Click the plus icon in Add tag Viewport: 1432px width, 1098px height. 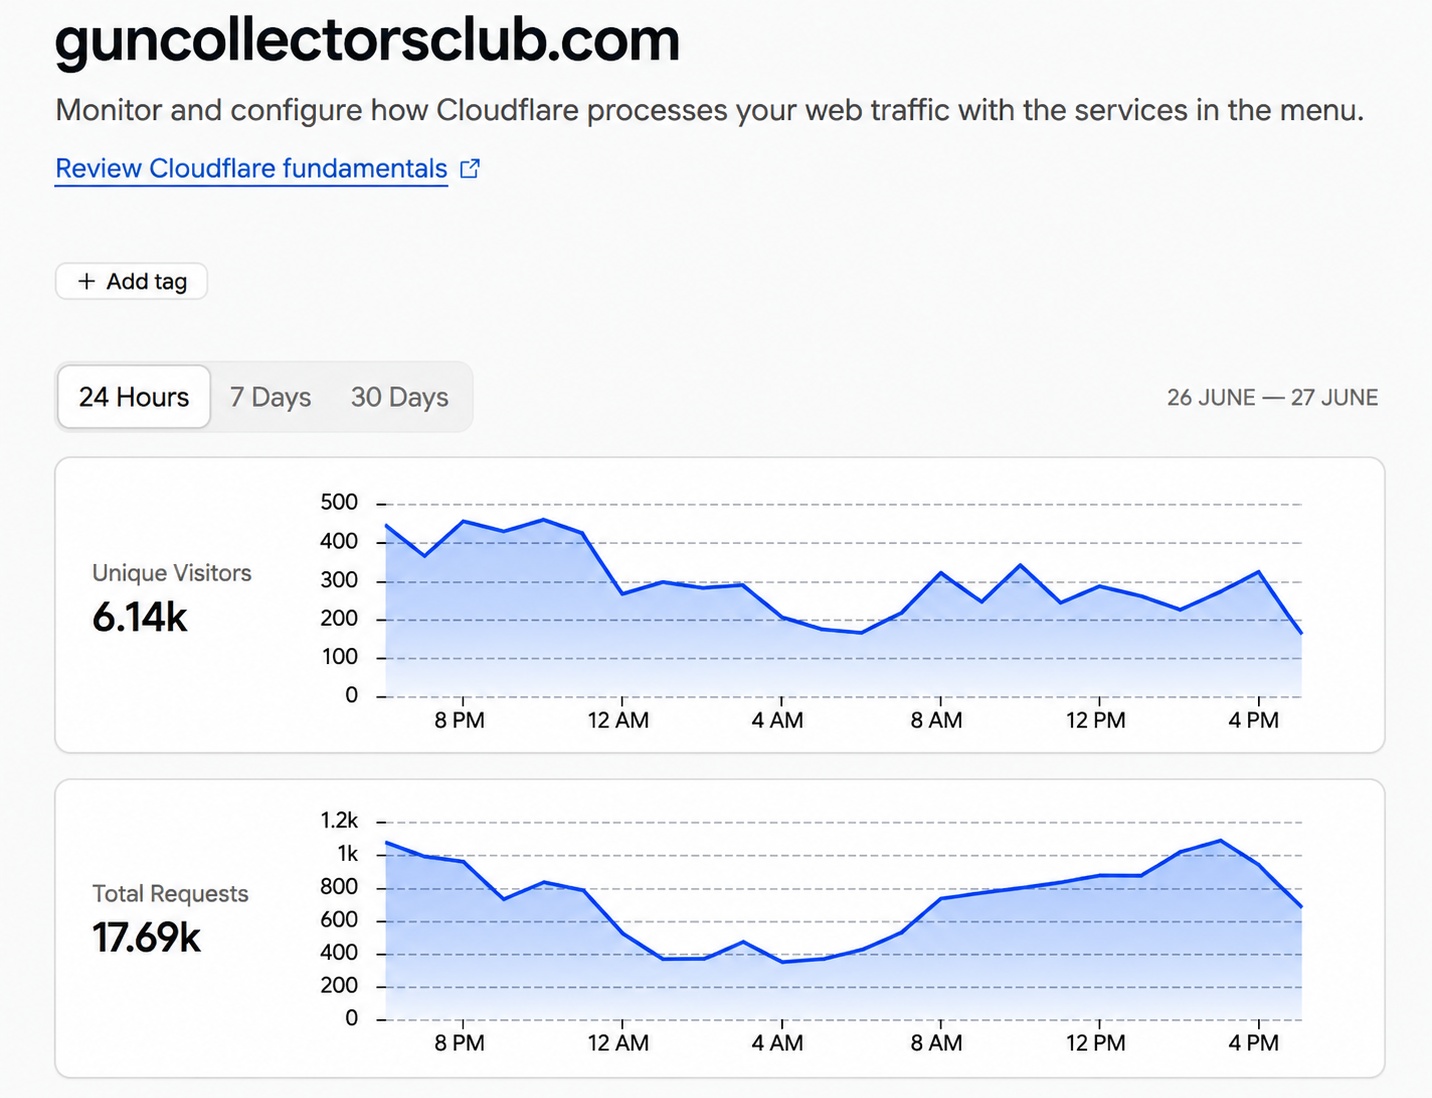[87, 281]
